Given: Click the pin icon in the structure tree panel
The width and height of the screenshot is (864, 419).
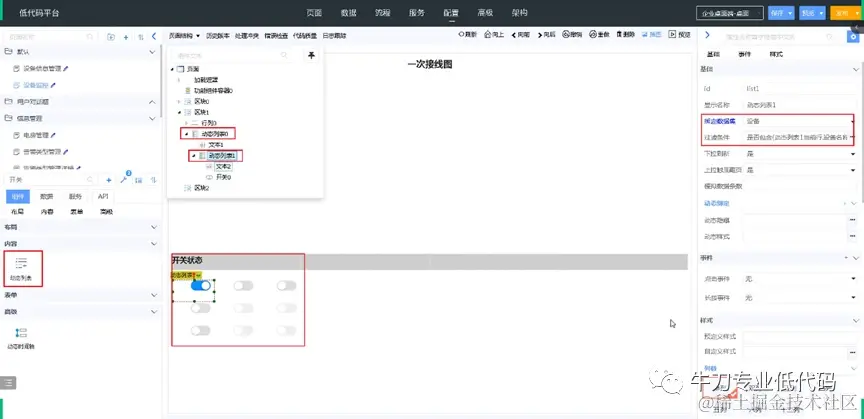Looking at the screenshot, I should [311, 55].
